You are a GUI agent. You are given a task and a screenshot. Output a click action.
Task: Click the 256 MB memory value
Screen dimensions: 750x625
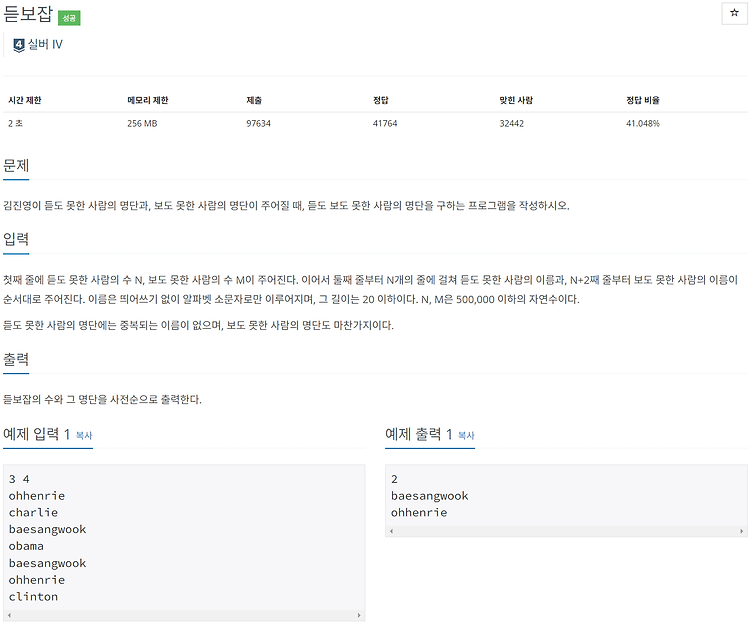point(142,123)
